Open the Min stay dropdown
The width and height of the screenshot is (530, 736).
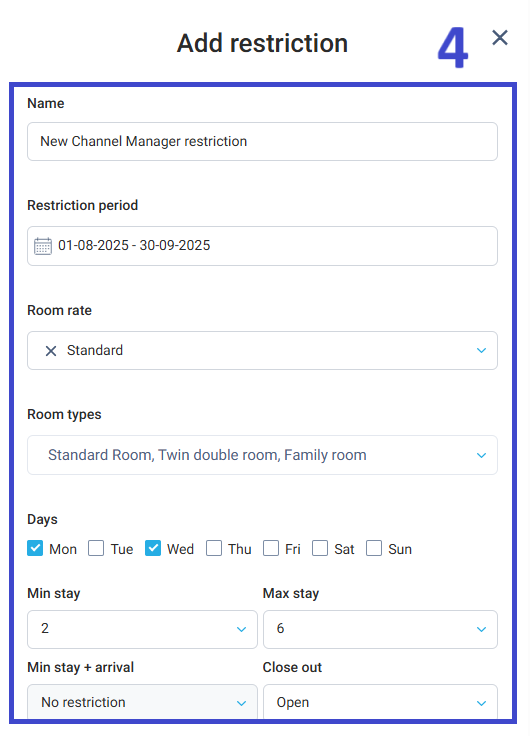[x=142, y=629]
